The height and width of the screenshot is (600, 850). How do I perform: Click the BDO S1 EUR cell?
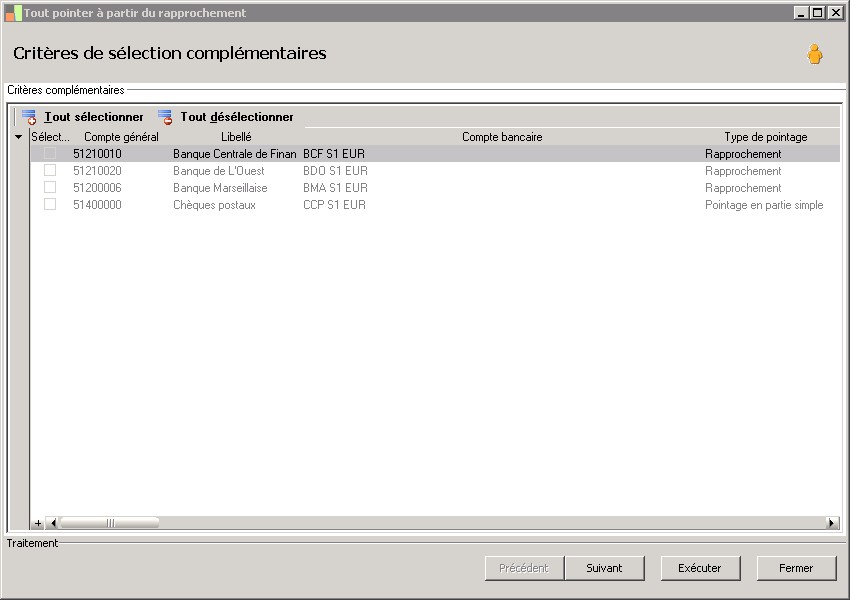pyautogui.click(x=336, y=171)
